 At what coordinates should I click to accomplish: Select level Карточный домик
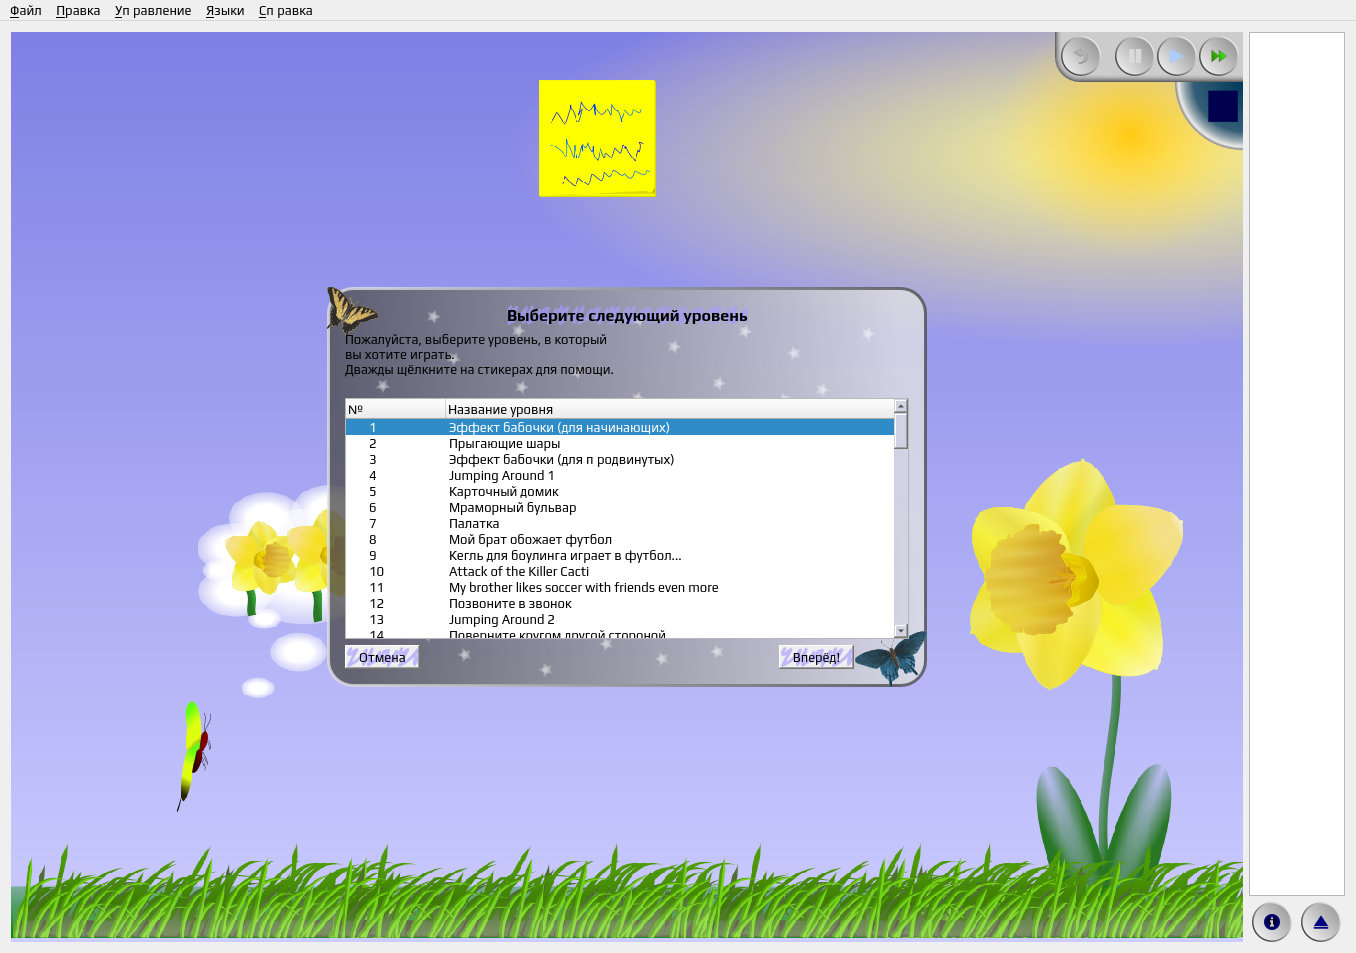pos(620,491)
